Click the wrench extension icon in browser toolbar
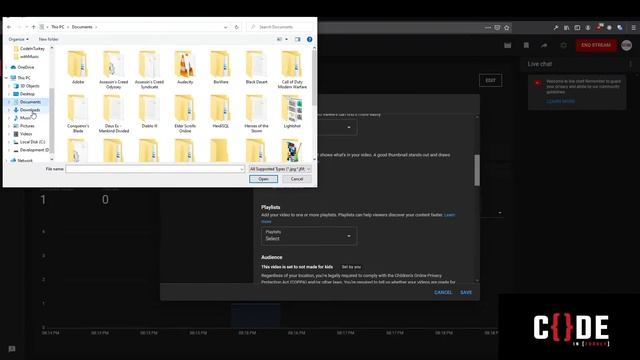This screenshot has height=360, width=640. coord(556,28)
